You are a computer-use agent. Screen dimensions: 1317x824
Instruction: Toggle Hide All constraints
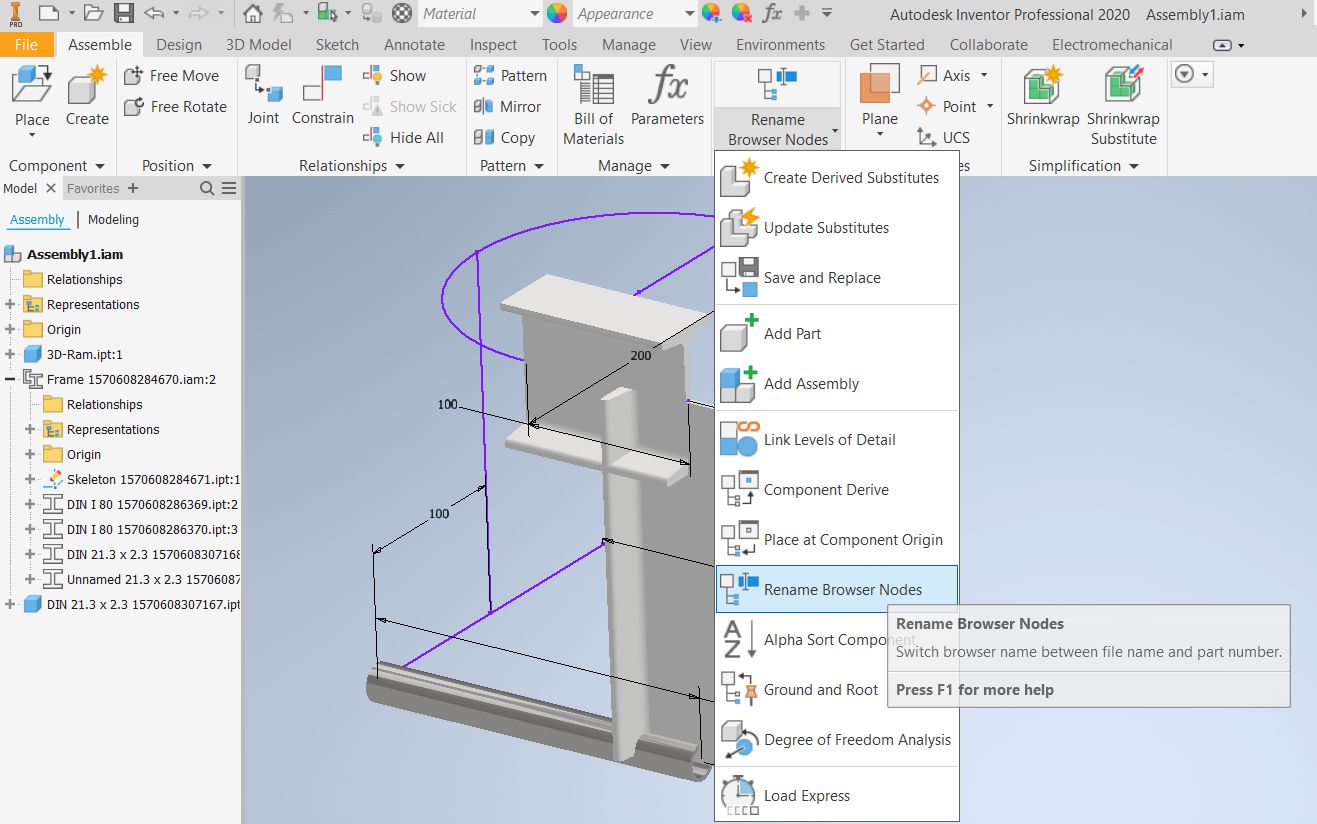(404, 137)
